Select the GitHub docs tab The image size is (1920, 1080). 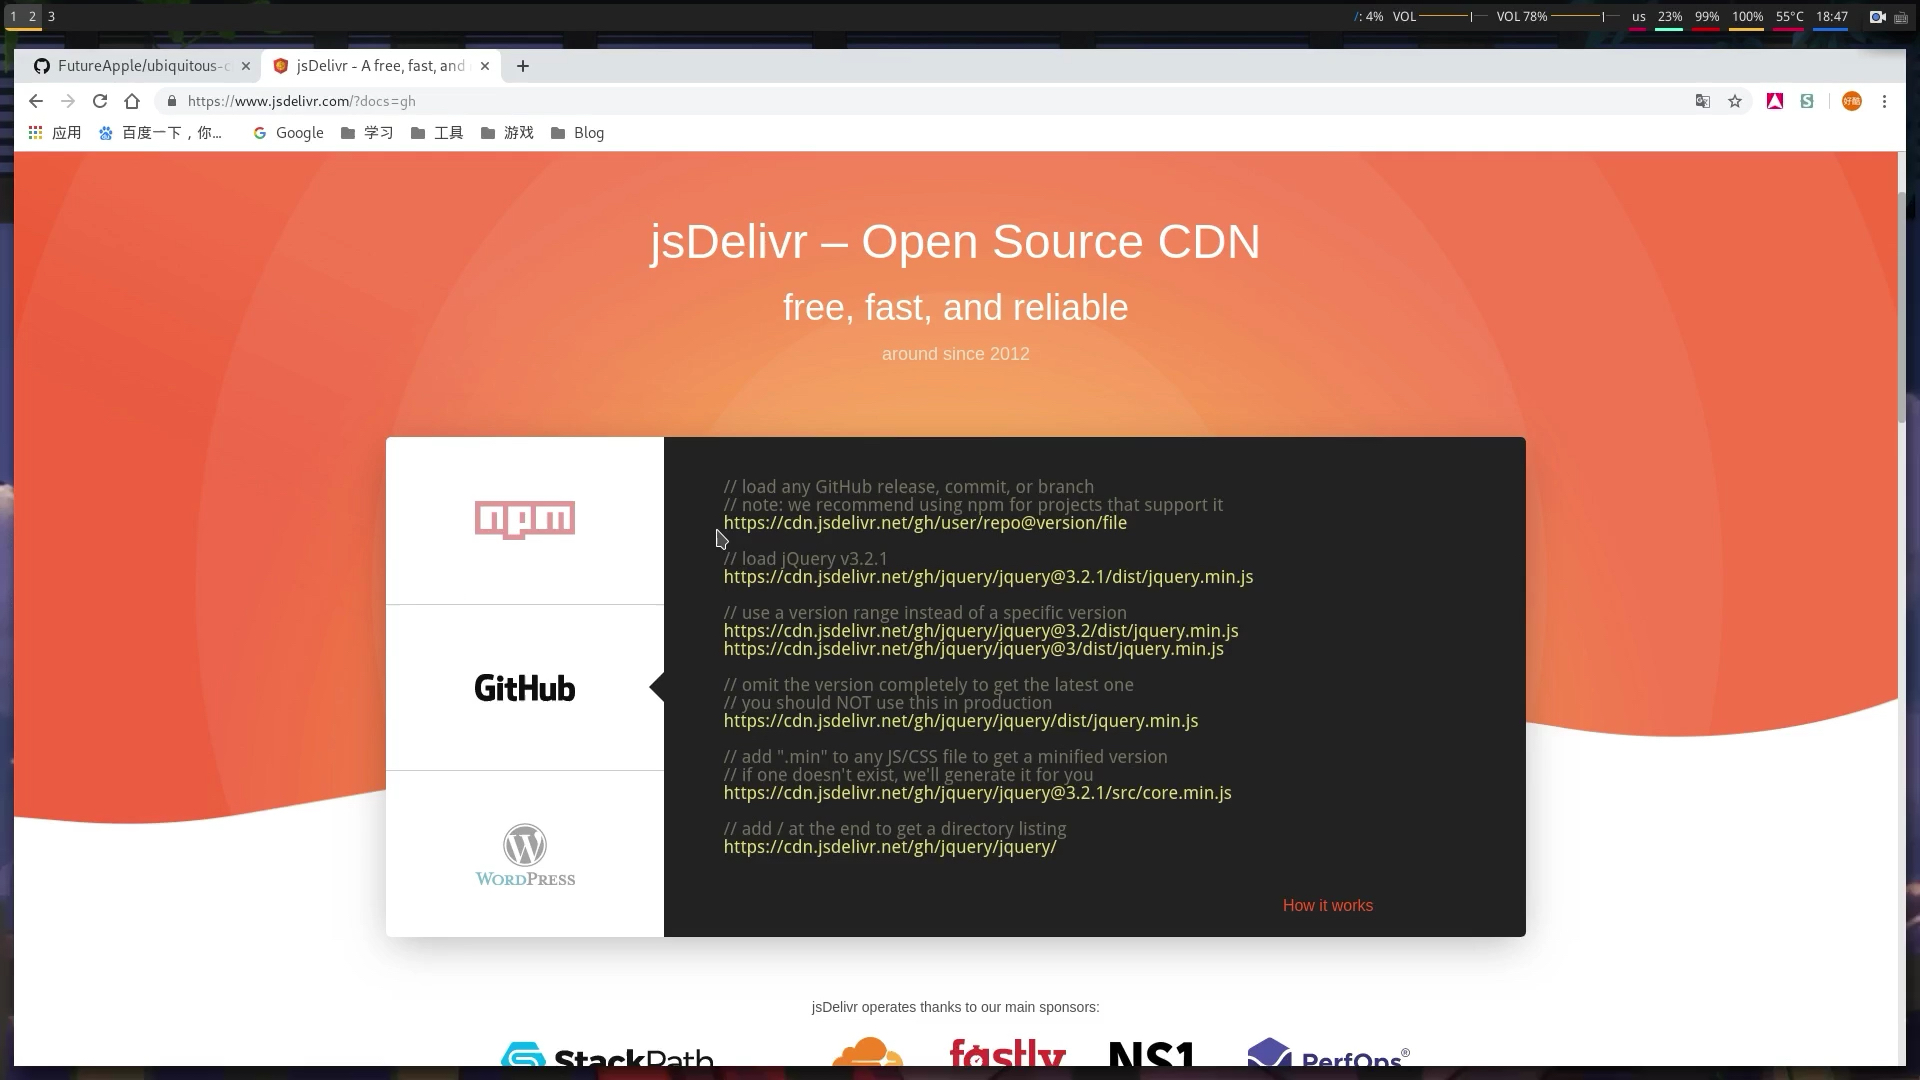coord(525,688)
